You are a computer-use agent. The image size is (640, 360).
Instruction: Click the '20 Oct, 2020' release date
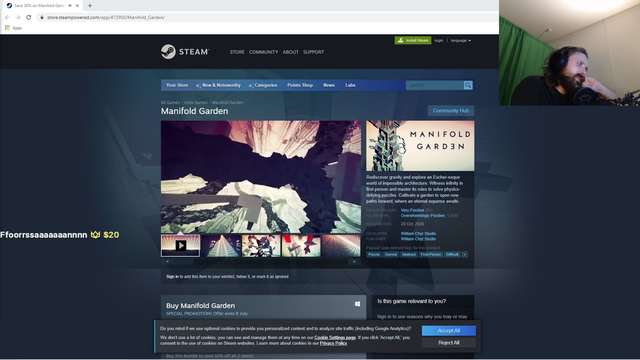(412, 224)
